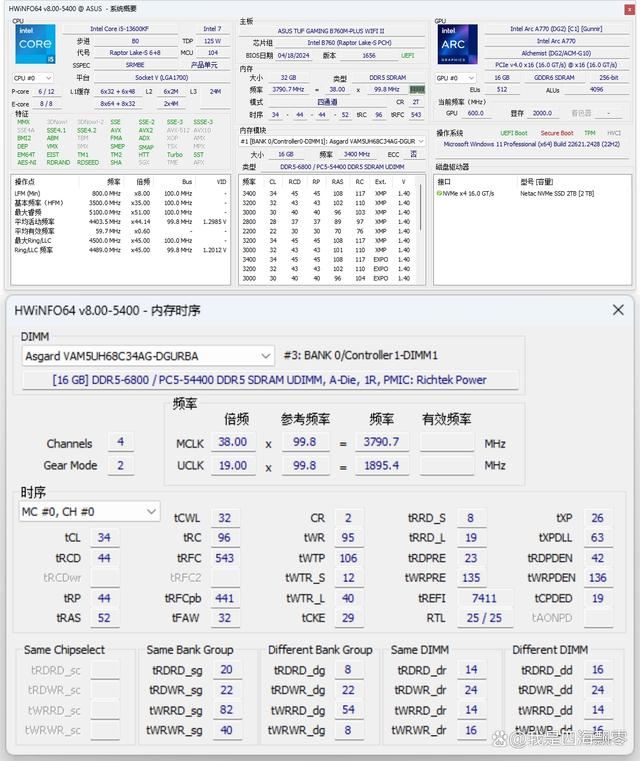Click the tRRD_S value 8
640x761 pixels.
[471, 518]
